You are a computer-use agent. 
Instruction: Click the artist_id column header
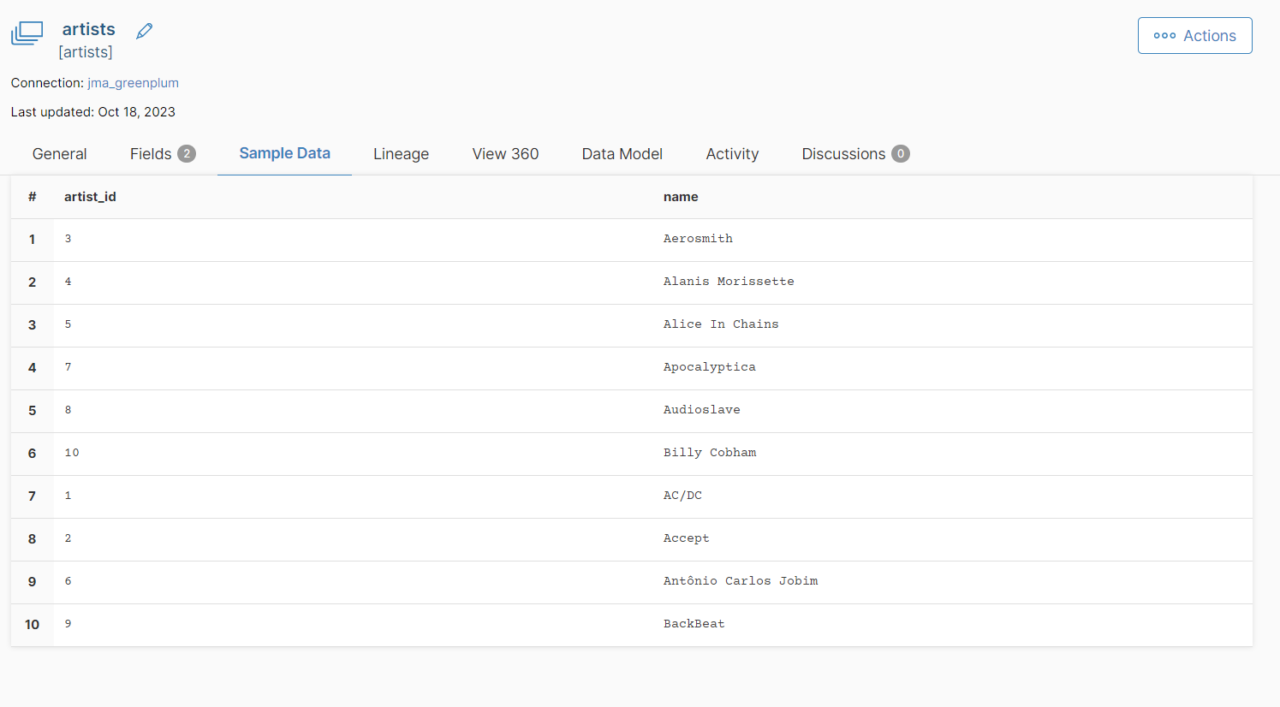point(90,197)
